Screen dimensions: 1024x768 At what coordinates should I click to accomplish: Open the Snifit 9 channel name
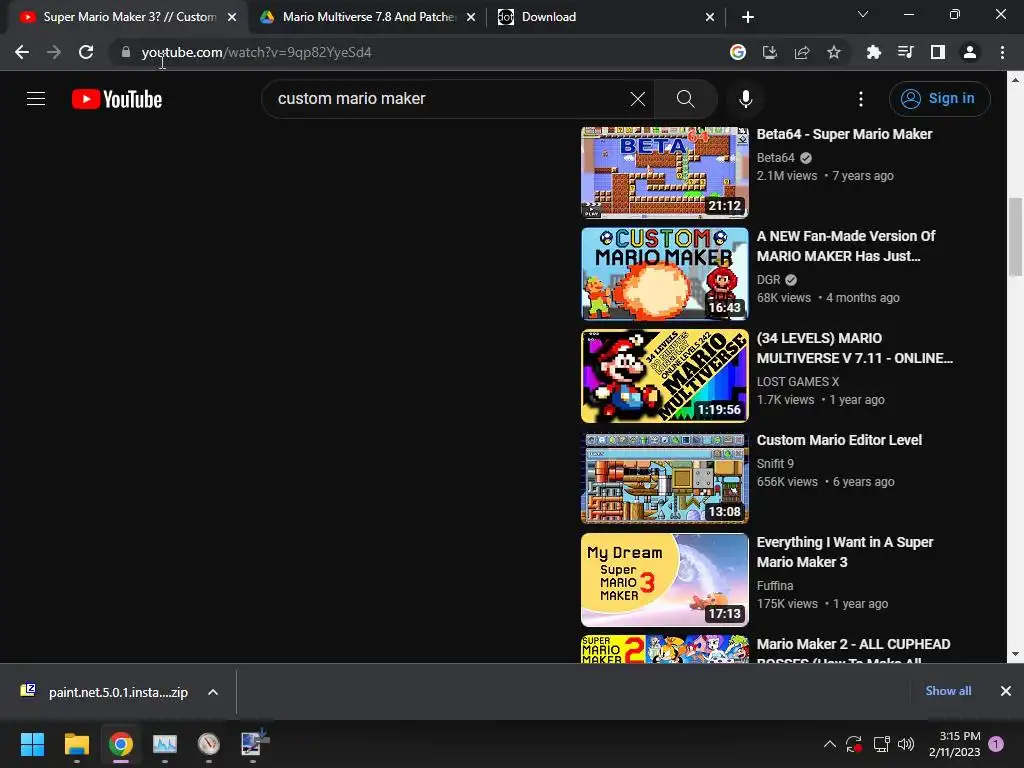775,464
